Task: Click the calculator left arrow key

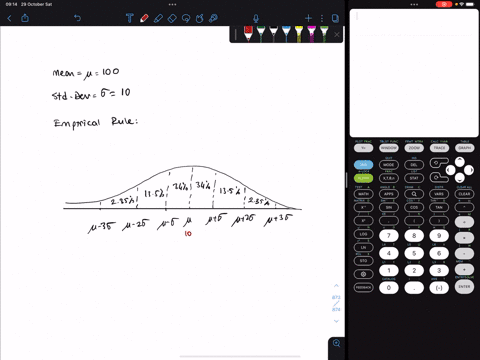Action: pos(450,170)
